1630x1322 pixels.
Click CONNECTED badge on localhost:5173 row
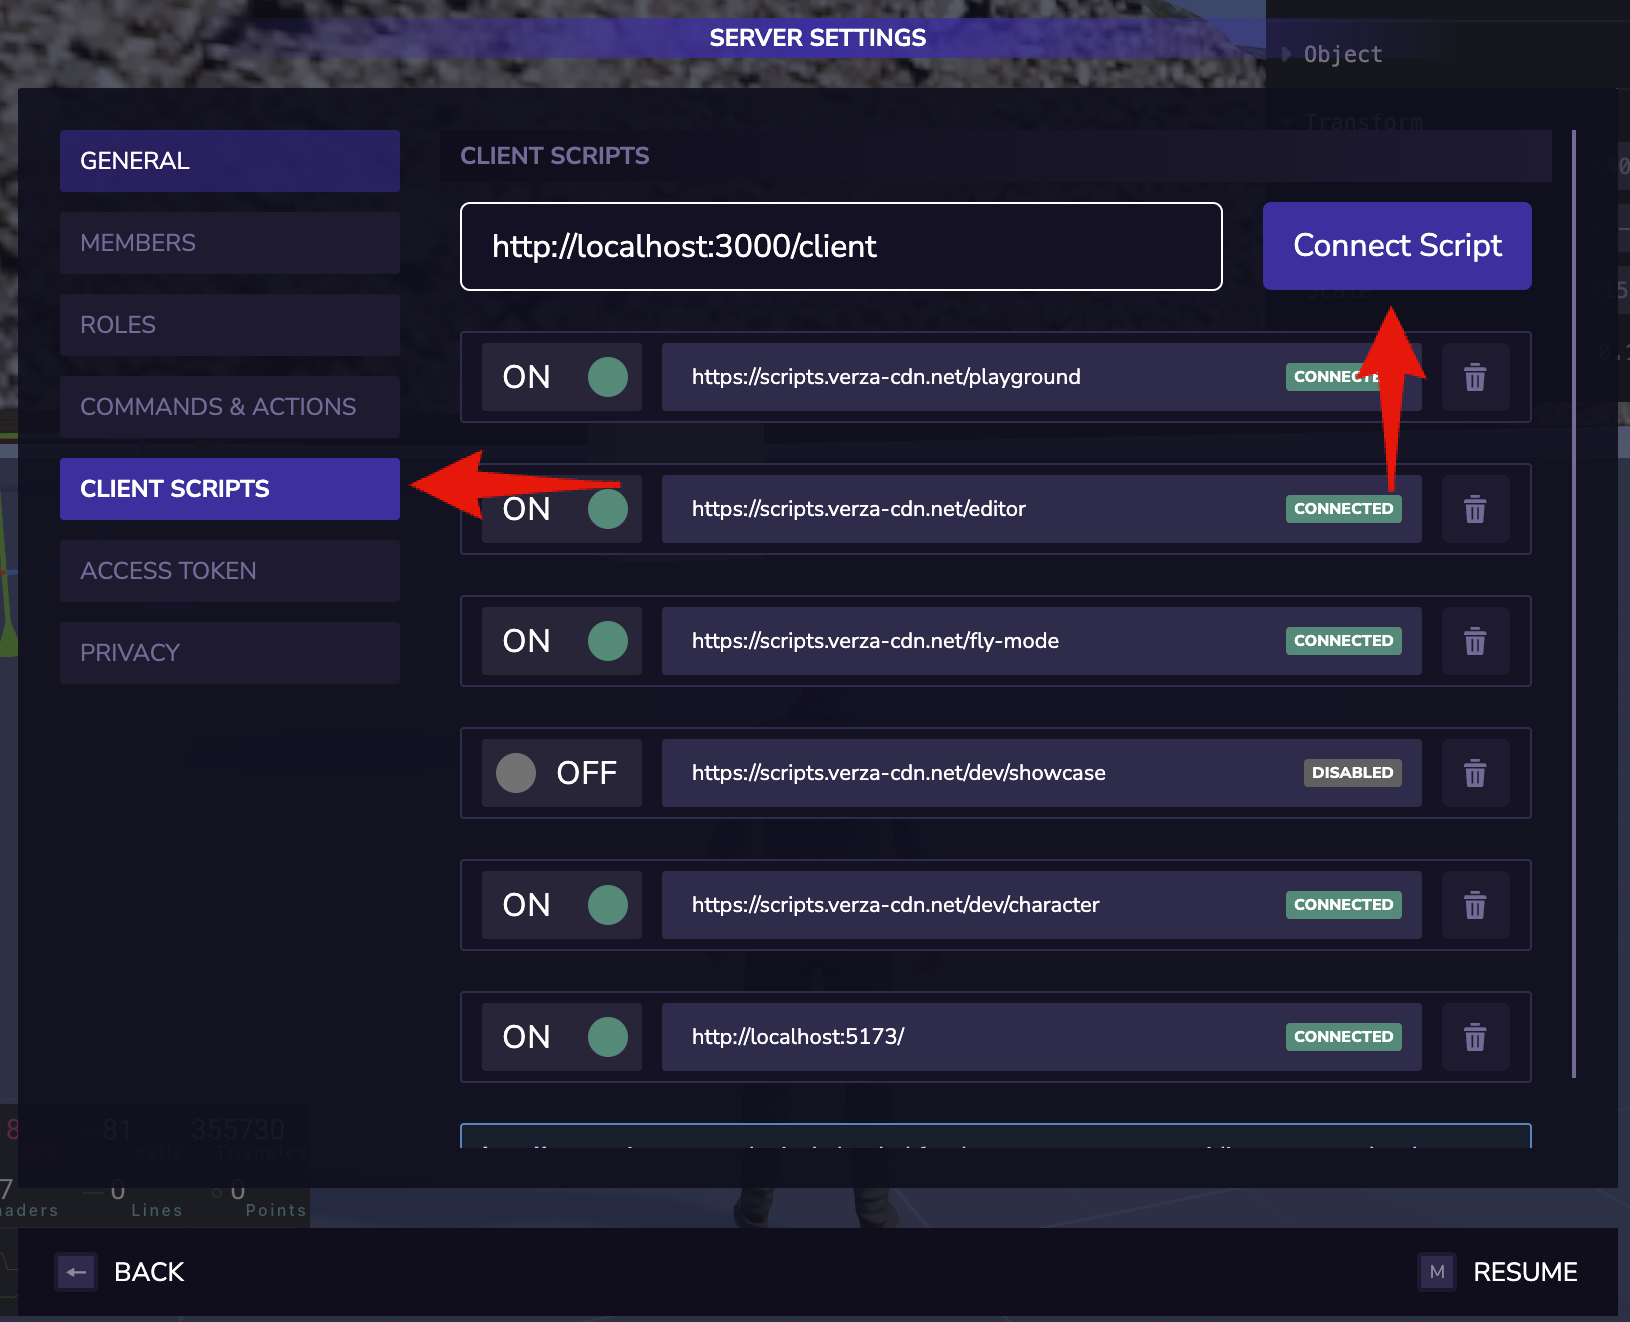1343,1037
